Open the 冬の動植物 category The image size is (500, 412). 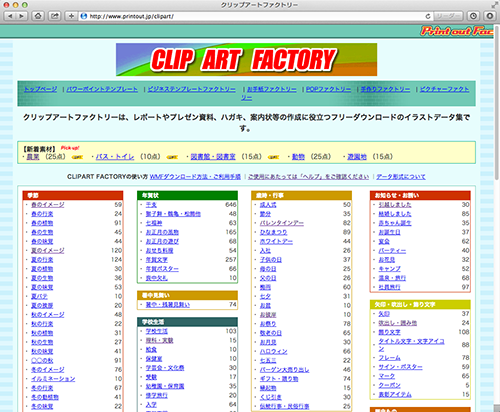[x=45, y=397]
